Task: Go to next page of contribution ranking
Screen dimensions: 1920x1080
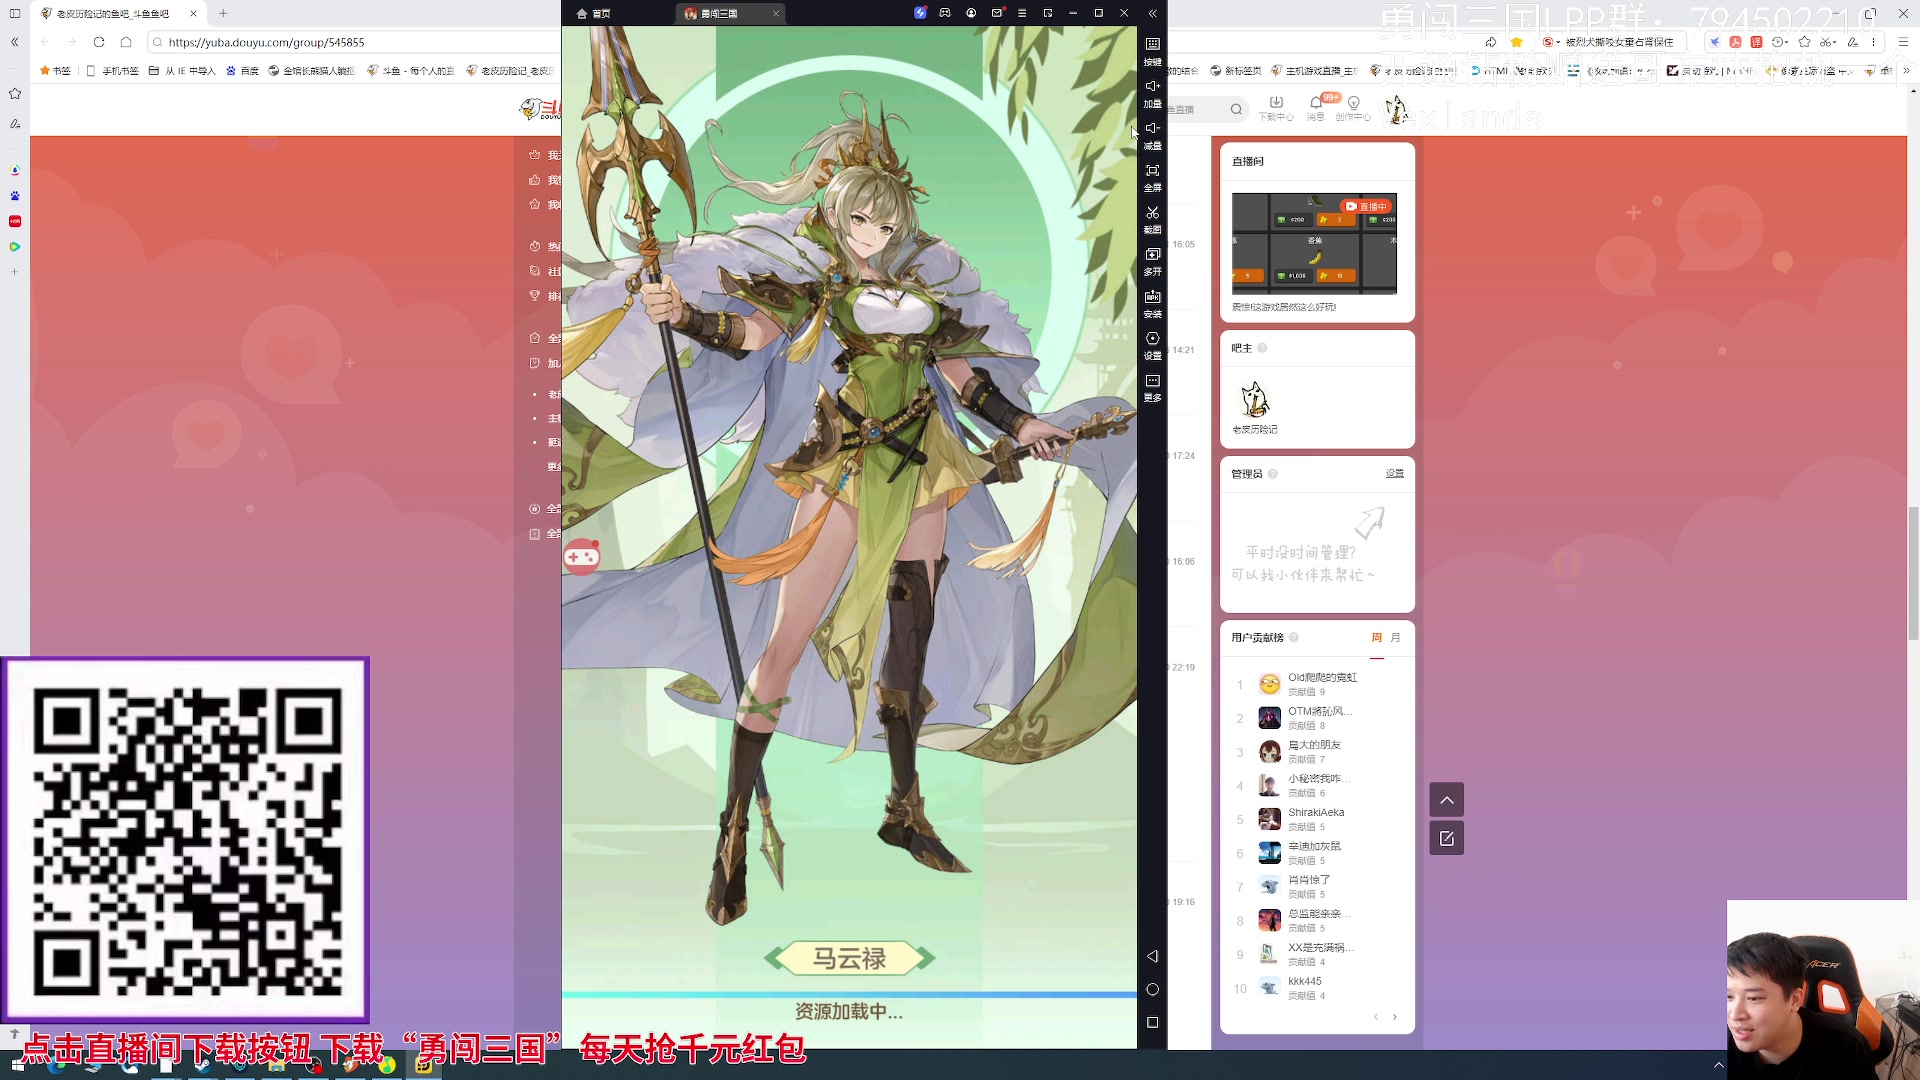Action: (x=1395, y=1017)
